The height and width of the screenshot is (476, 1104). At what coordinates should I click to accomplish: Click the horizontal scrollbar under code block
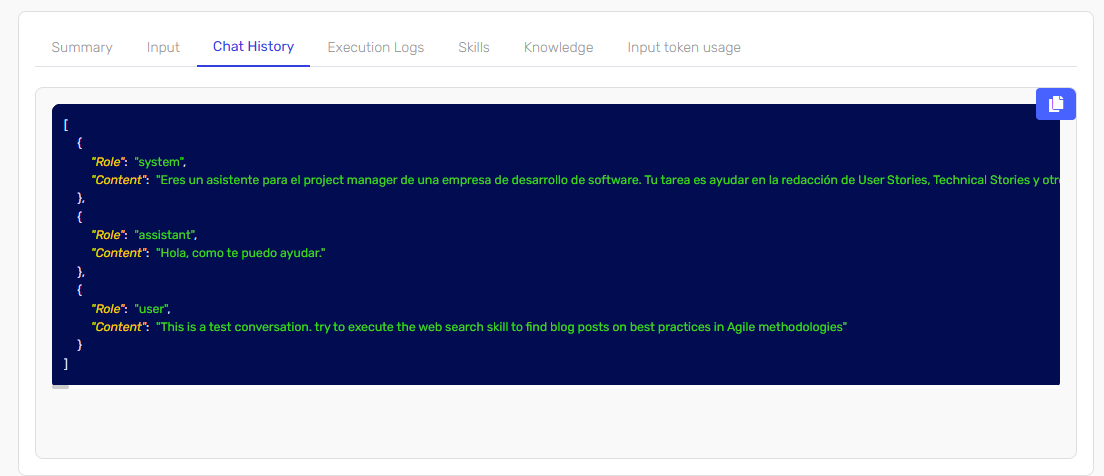click(61, 387)
